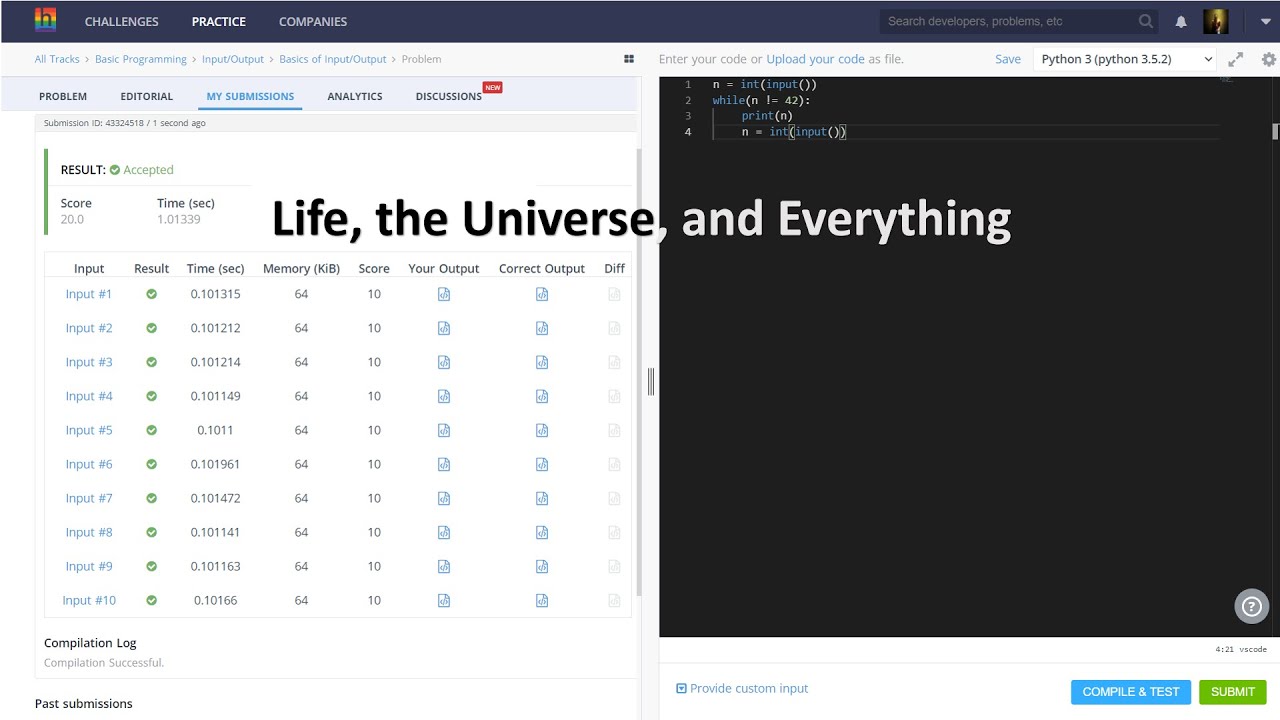Open the language selector Python 3 dropdown

1125,59
